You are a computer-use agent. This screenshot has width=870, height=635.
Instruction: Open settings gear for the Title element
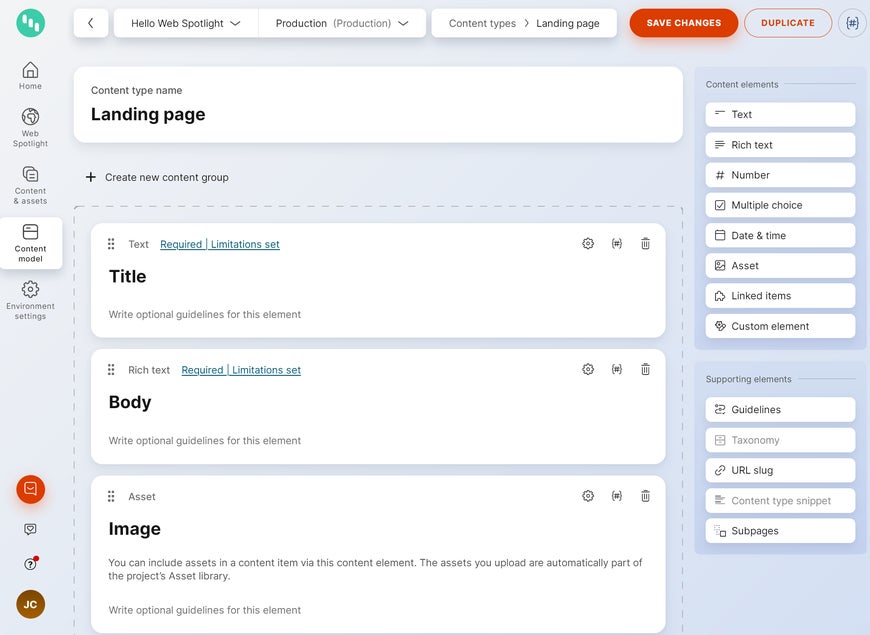tap(588, 243)
